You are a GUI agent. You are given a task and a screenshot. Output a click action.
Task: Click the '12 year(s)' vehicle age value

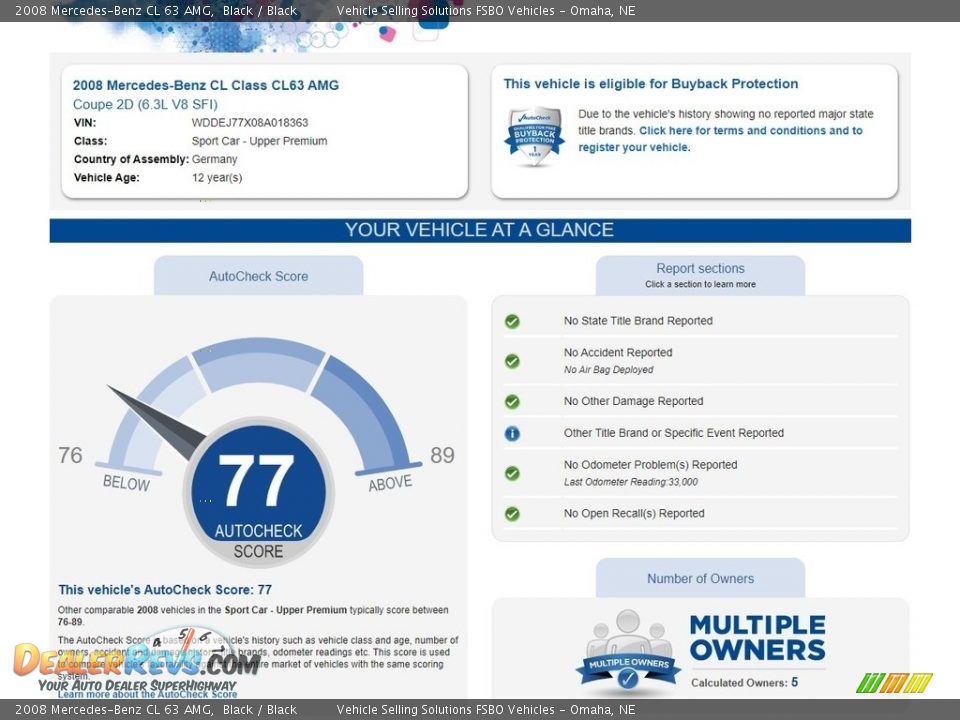tap(217, 178)
